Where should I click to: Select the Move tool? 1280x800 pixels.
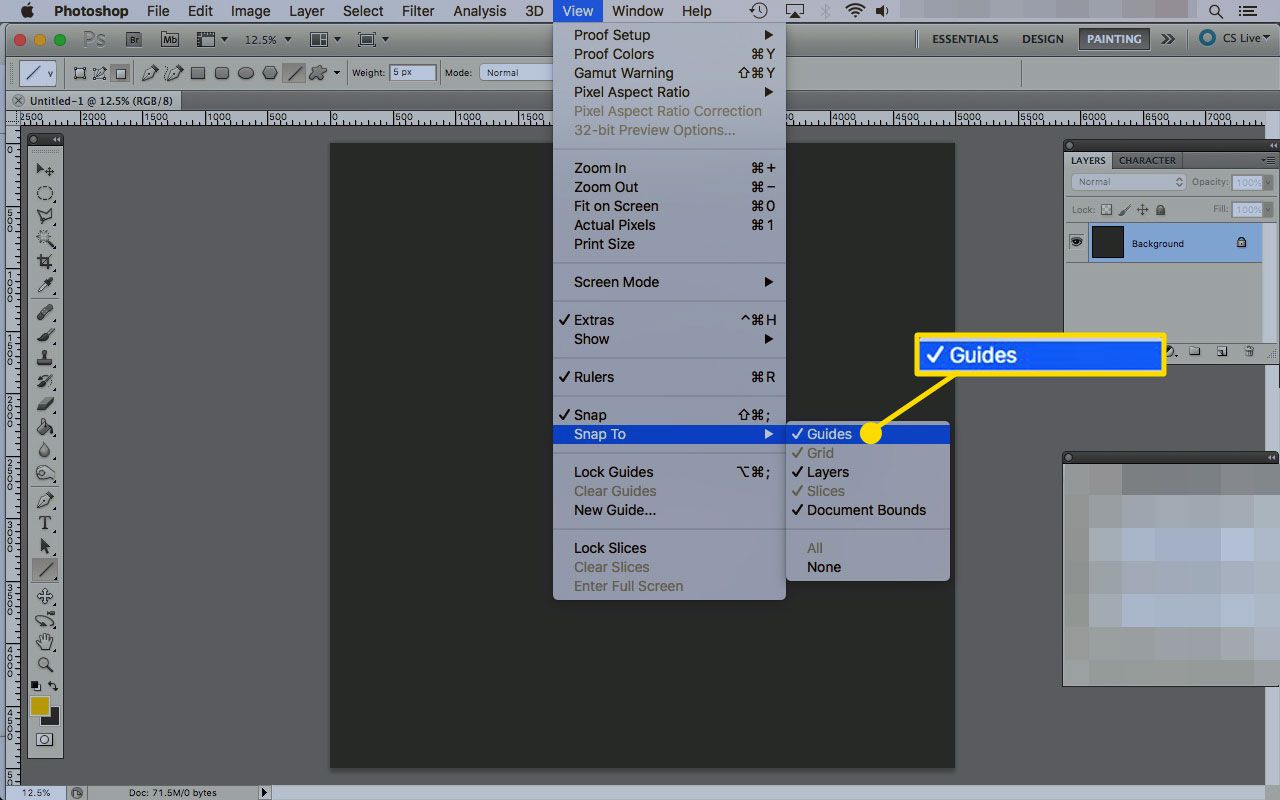tap(45, 170)
